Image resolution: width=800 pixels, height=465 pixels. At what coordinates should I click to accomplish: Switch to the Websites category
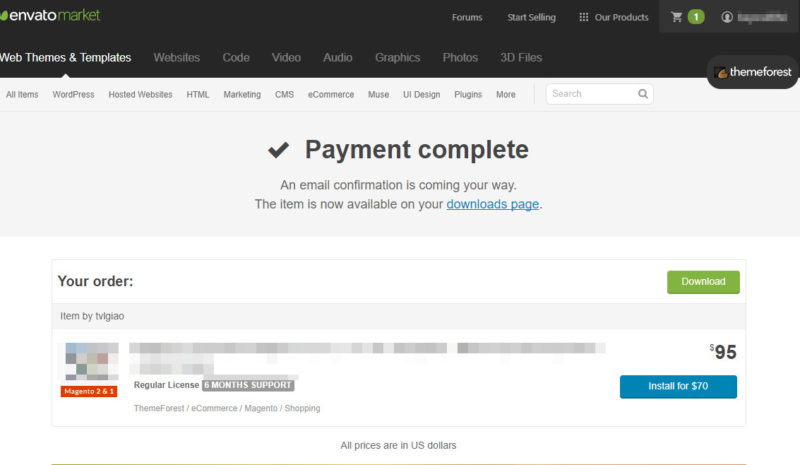(x=177, y=58)
